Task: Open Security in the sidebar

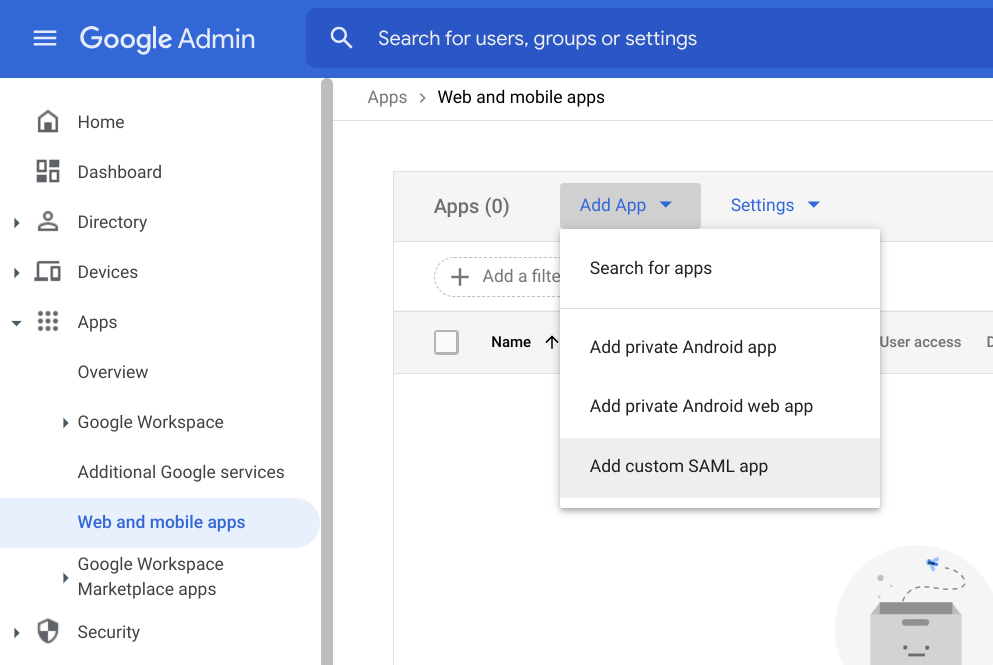Action: click(108, 631)
